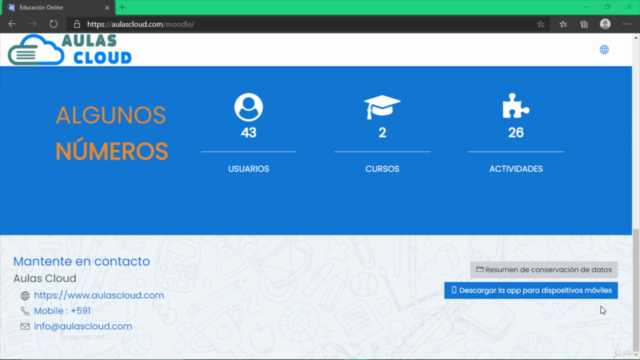Image resolution: width=640 pixels, height=360 pixels.
Task: Click the ALGUNOS NÚMEROS heading
Action: 111,133
